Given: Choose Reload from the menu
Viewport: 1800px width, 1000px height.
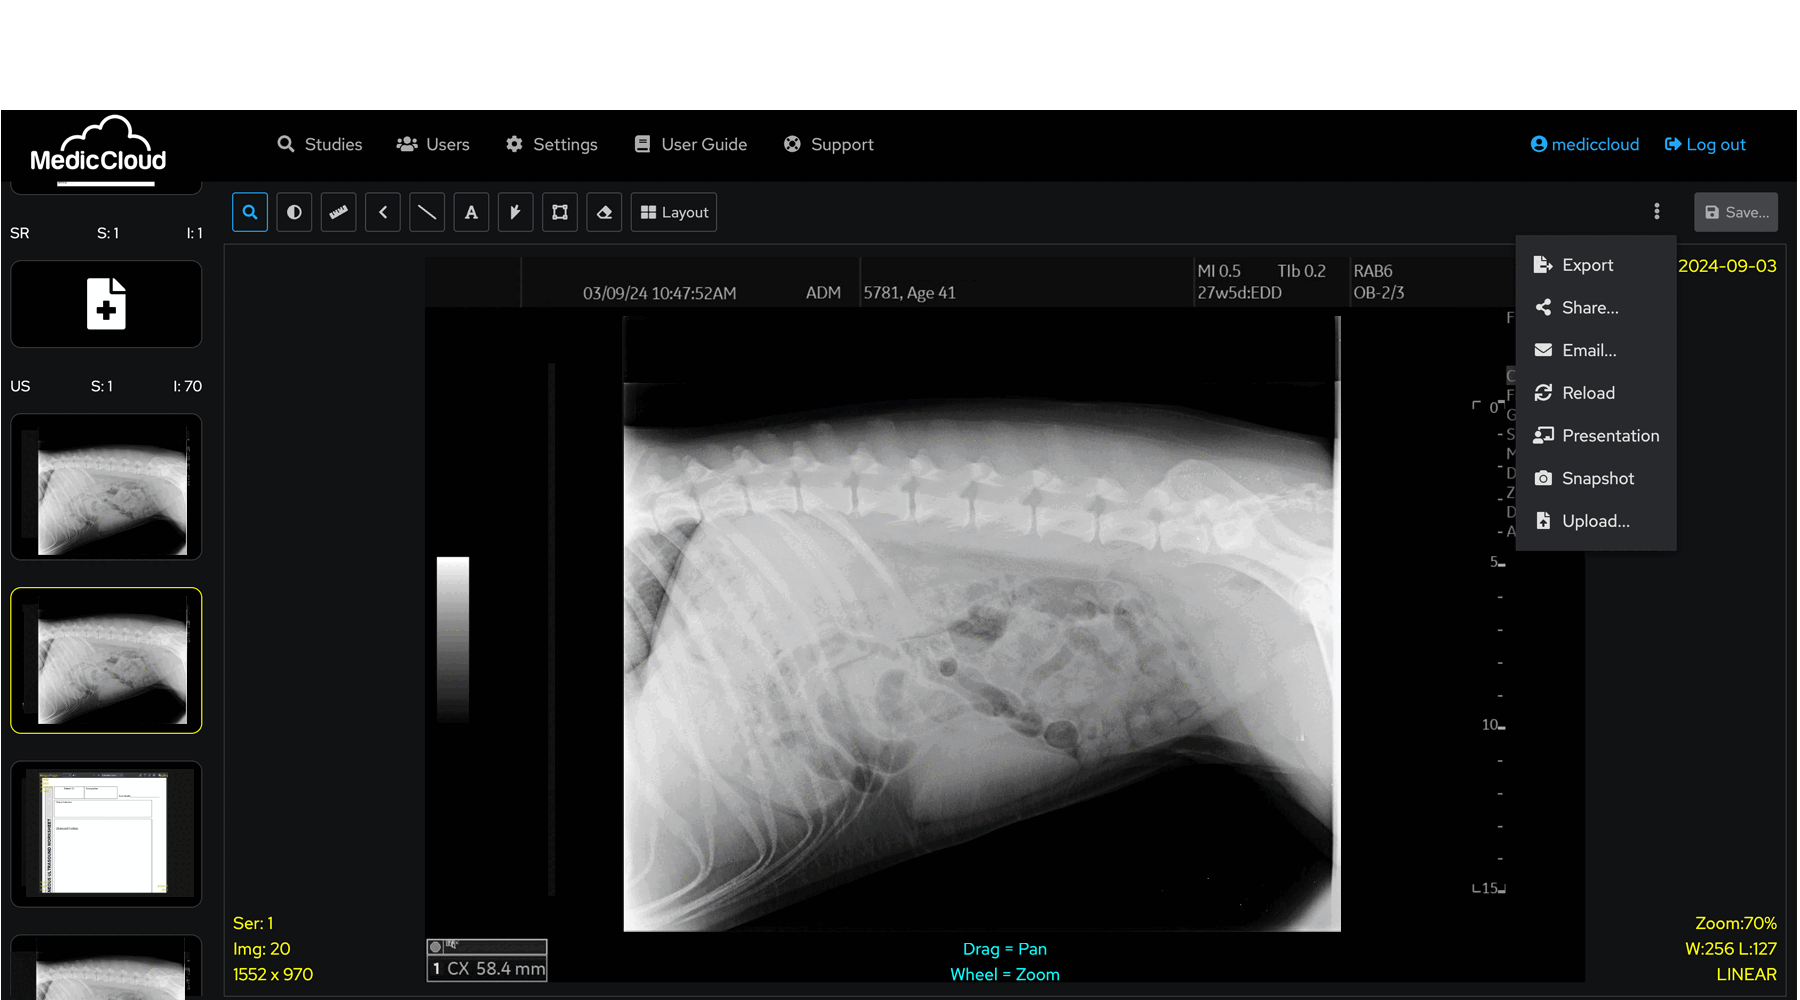Looking at the screenshot, I should point(1596,393).
